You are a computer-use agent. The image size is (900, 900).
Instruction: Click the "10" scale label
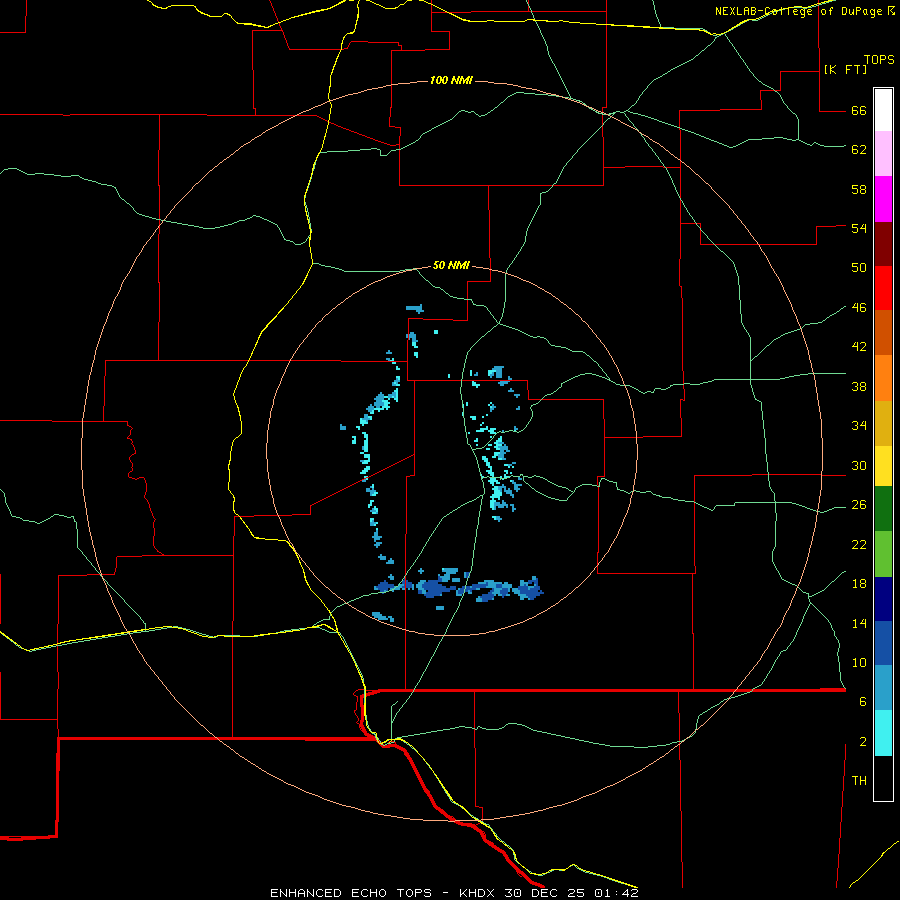point(859,662)
